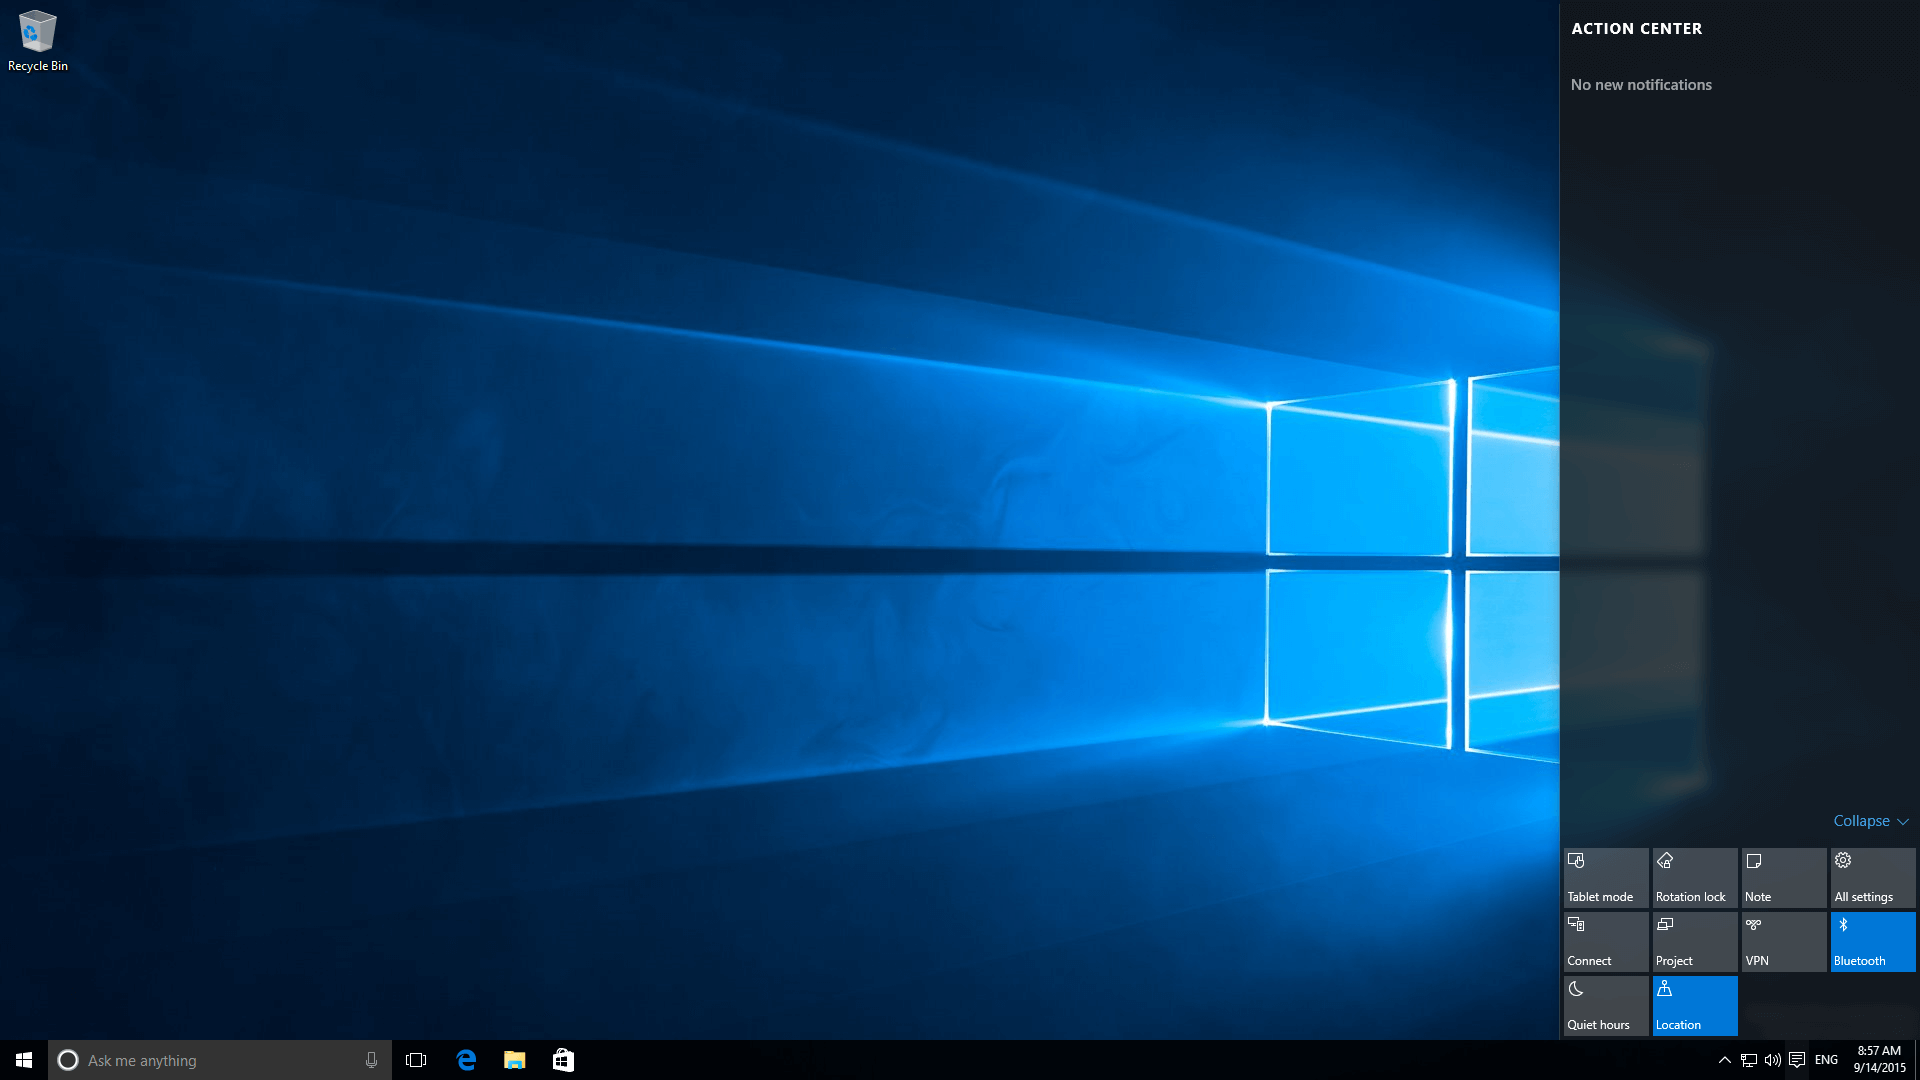Viewport: 1920px width, 1080px height.
Task: Show hidden system tray icons
Action: 1725,1060
